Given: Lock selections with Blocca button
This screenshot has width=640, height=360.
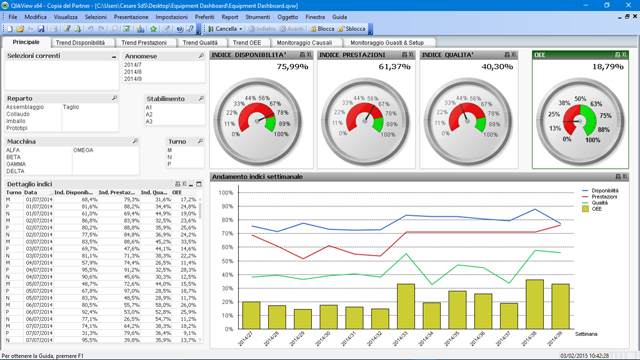Looking at the screenshot, I should tap(322, 29).
